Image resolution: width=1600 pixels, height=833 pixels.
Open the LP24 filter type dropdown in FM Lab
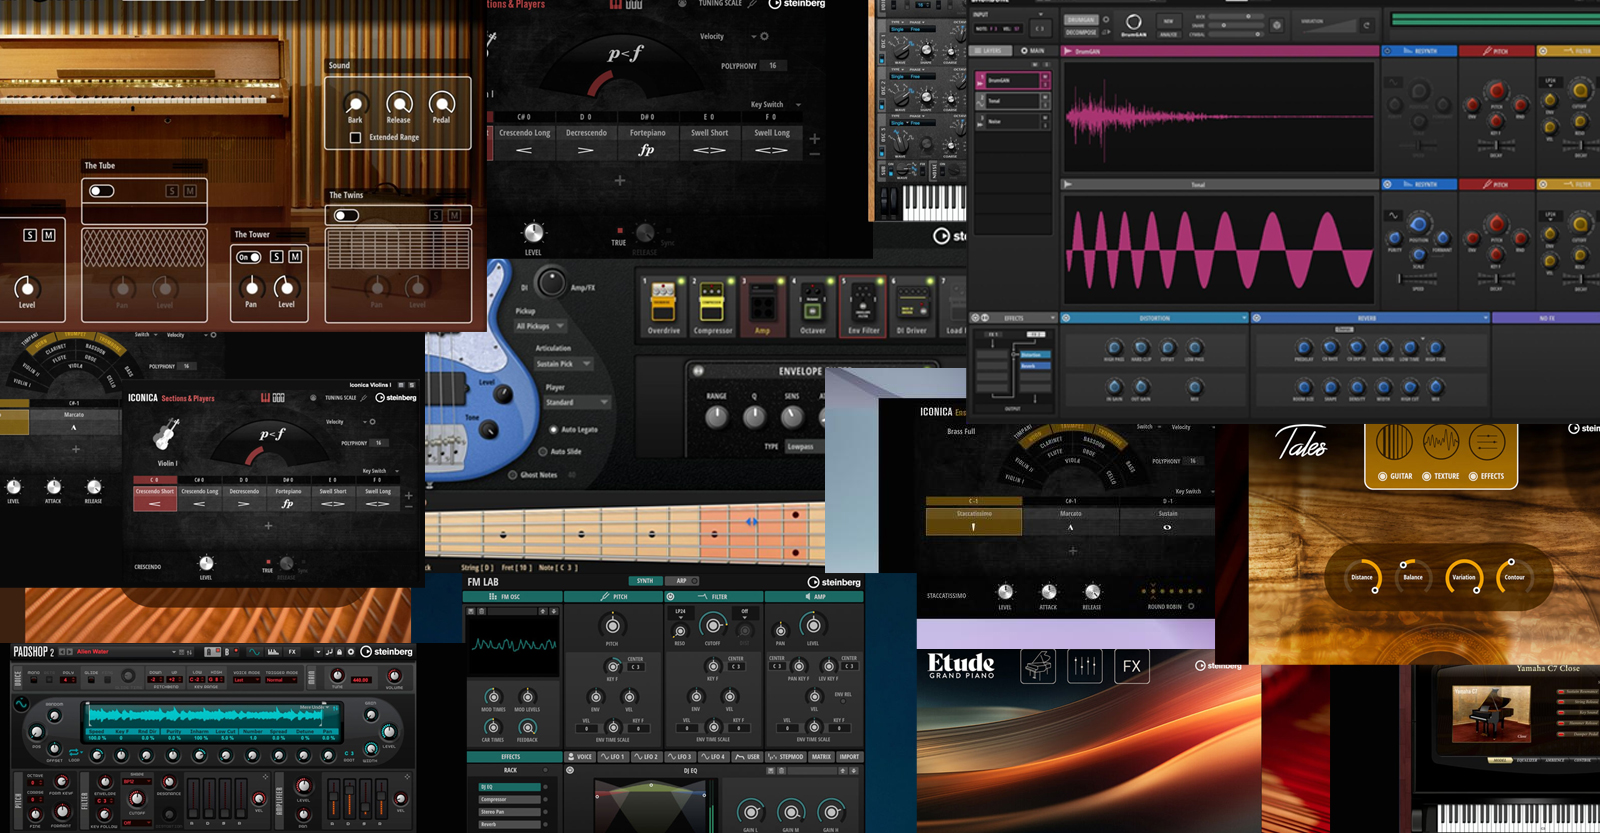tap(680, 611)
